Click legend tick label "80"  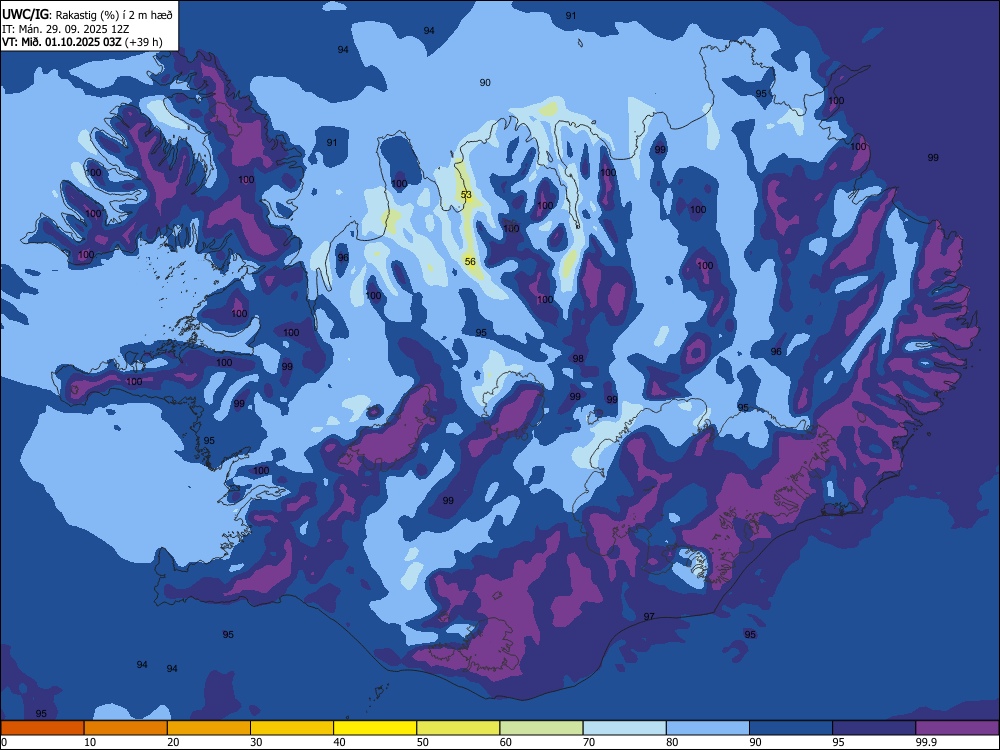672,742
